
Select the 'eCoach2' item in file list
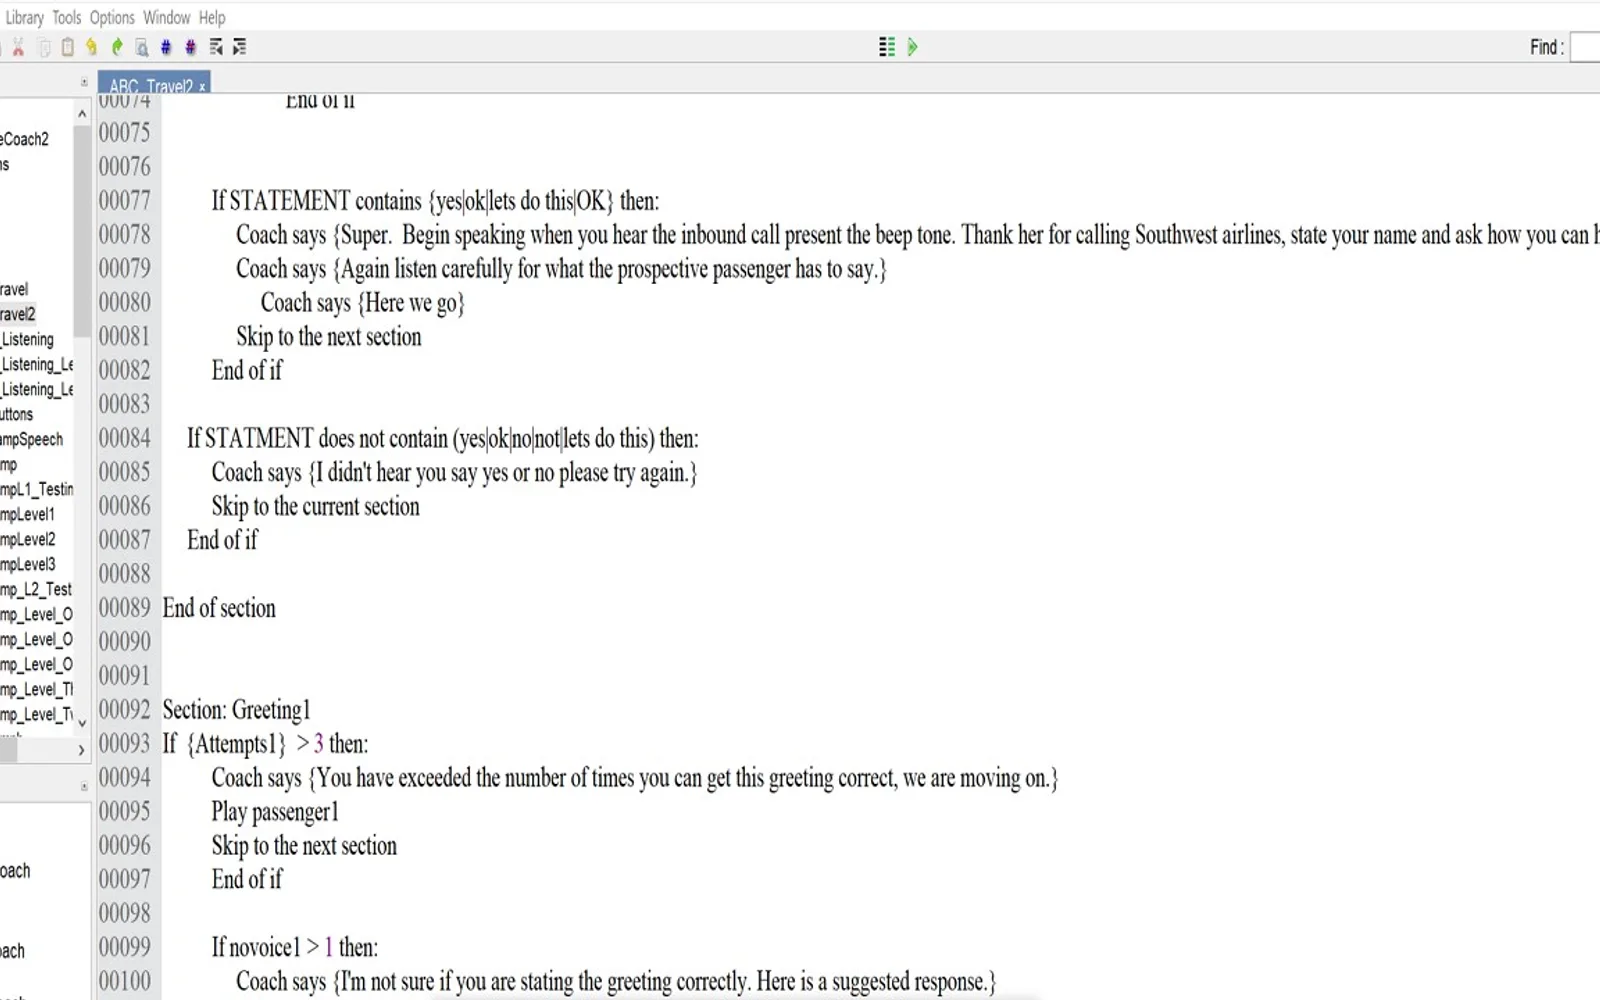coord(25,139)
